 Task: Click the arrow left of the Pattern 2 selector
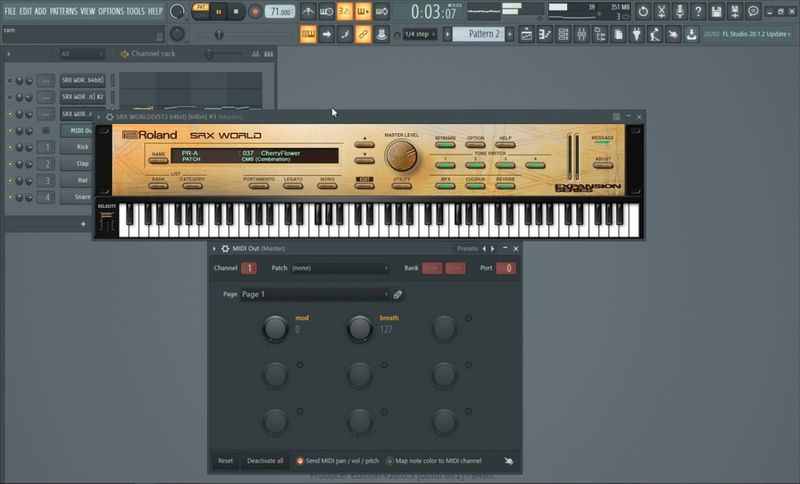click(447, 34)
